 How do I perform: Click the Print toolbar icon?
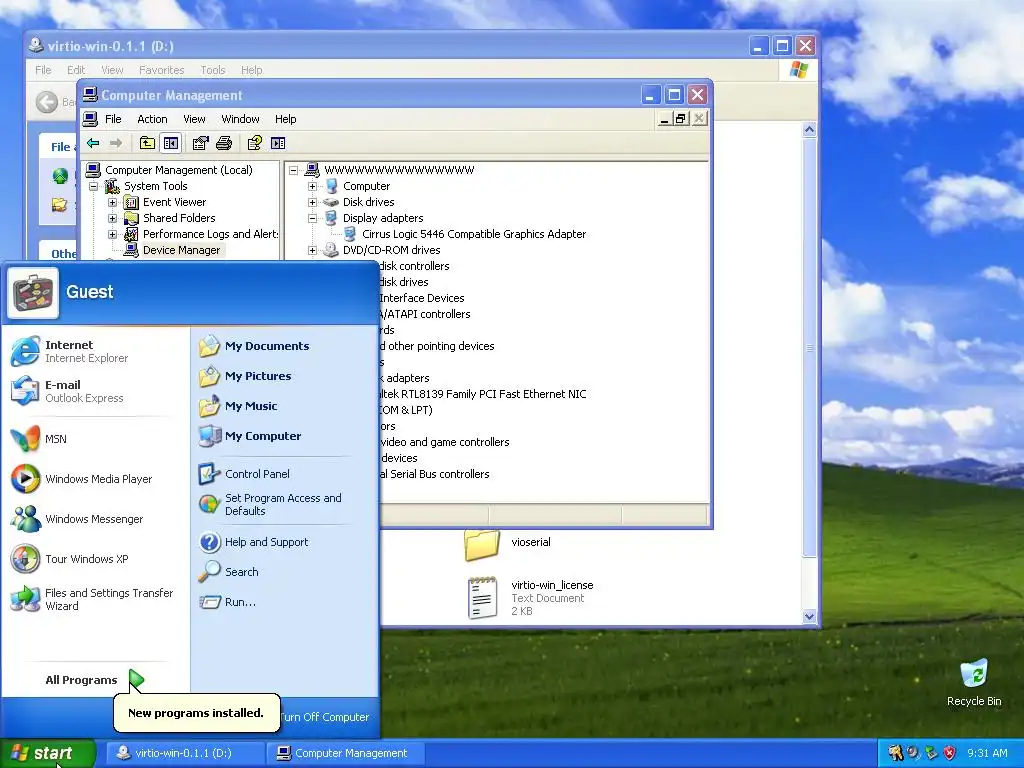point(224,143)
